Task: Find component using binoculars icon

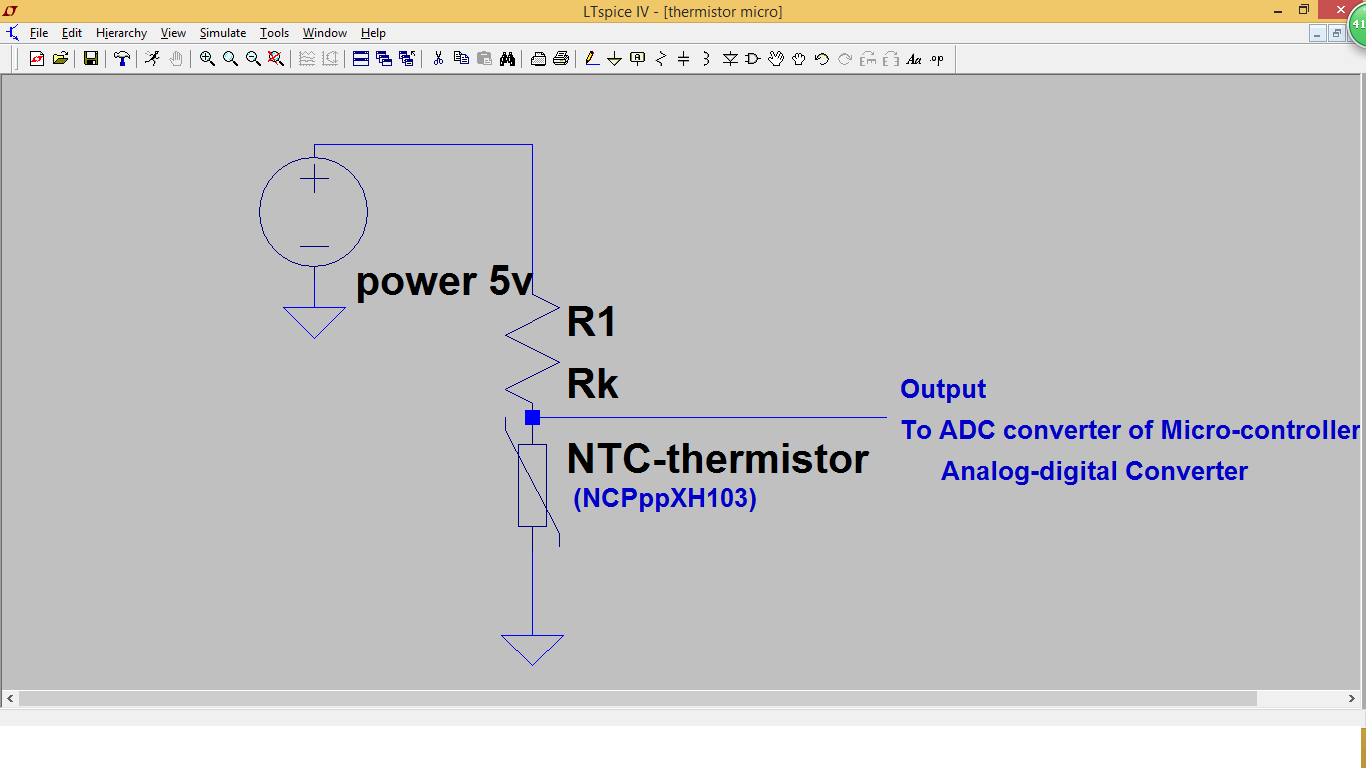Action: (507, 59)
